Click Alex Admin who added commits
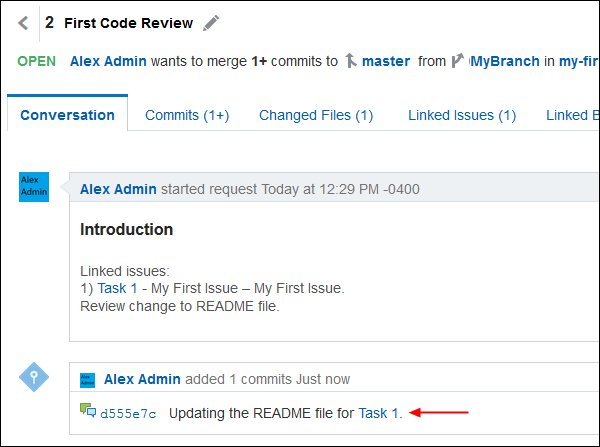Screen dimensions: 600x447 click(x=142, y=379)
